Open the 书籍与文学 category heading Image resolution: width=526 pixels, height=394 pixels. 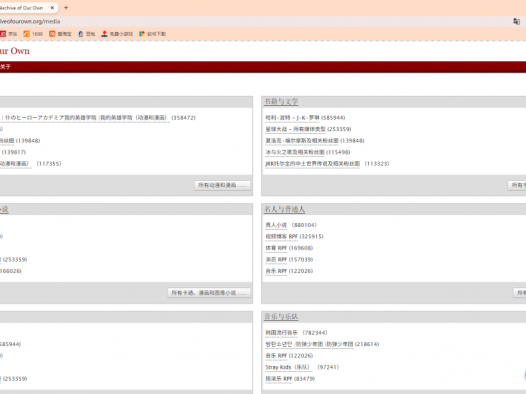pos(281,102)
